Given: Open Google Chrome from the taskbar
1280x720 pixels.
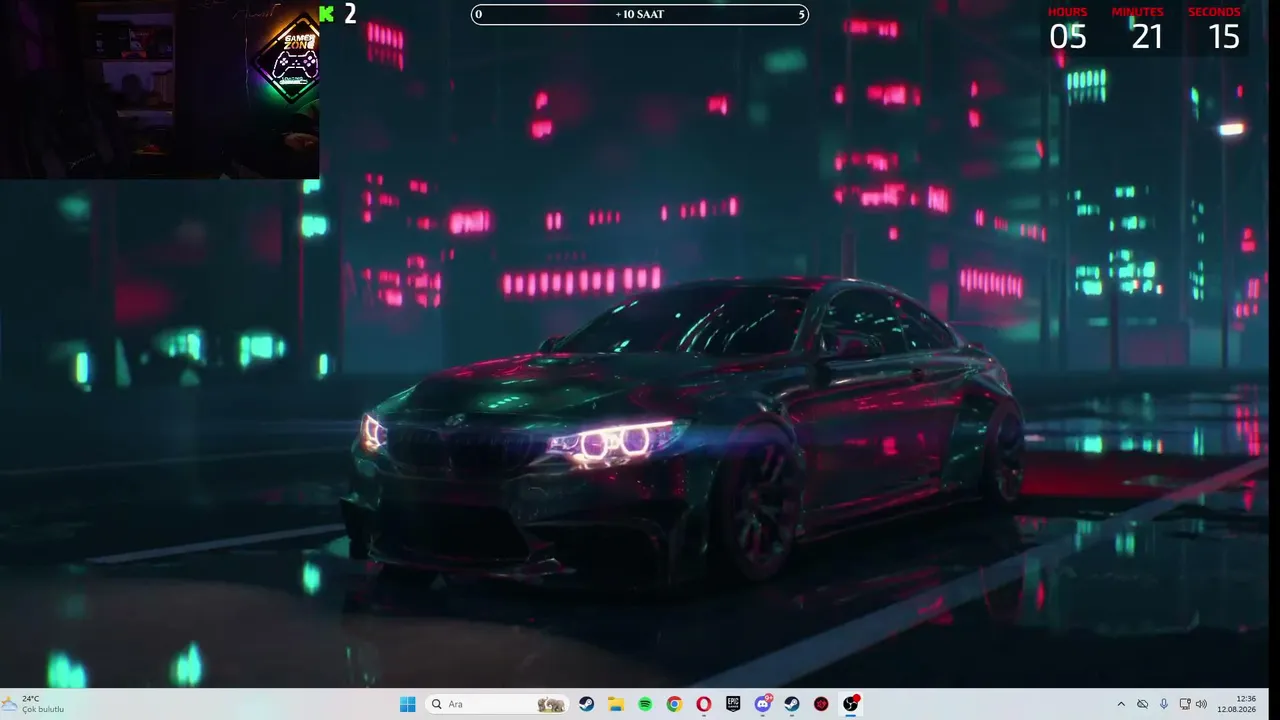Looking at the screenshot, I should [x=675, y=704].
